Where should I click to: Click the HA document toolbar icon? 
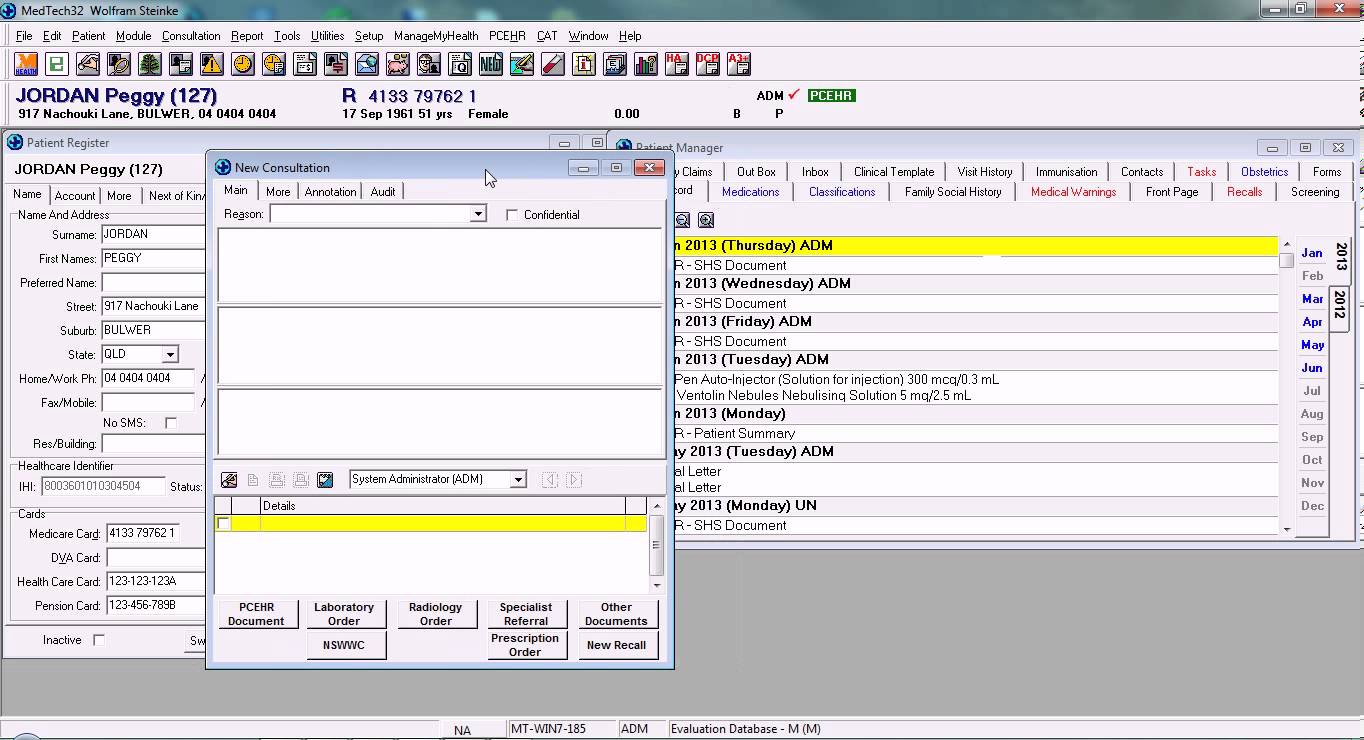point(677,65)
